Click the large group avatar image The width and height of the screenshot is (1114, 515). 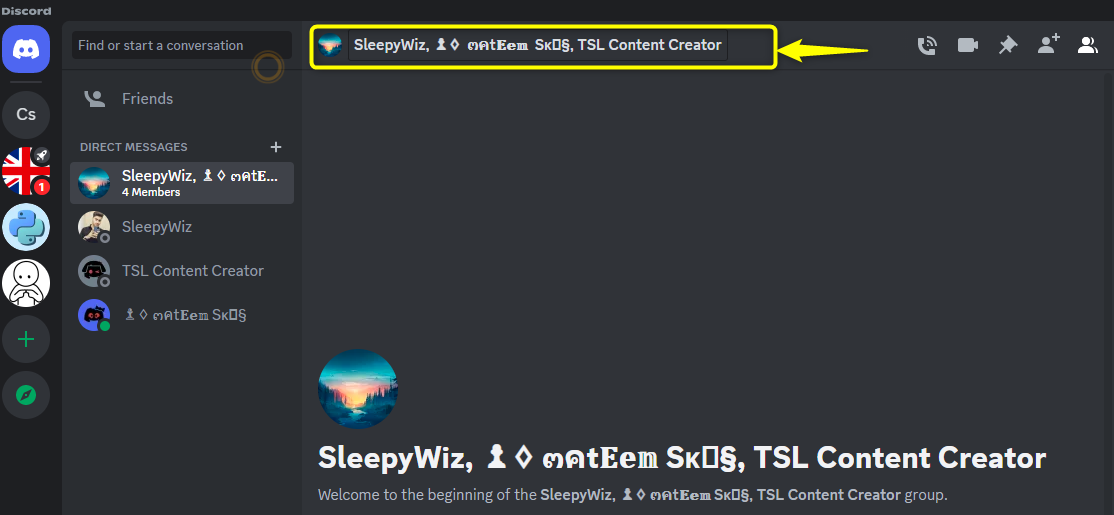[358, 389]
